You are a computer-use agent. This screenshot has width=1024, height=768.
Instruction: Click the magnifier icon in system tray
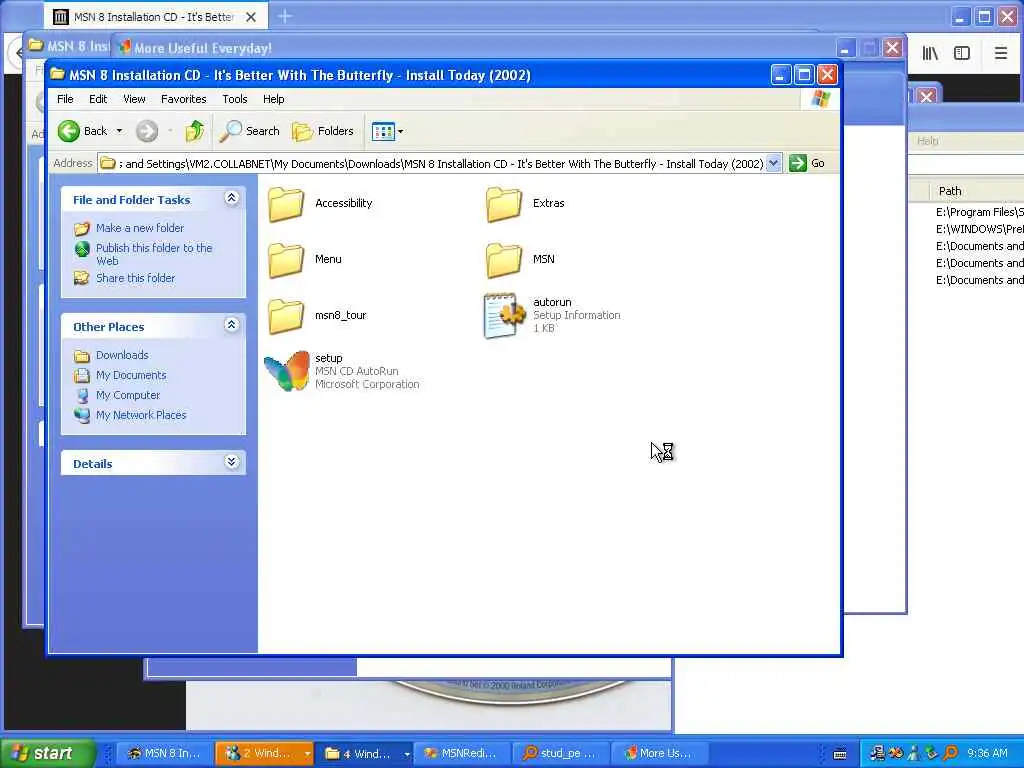pyautogui.click(x=950, y=754)
